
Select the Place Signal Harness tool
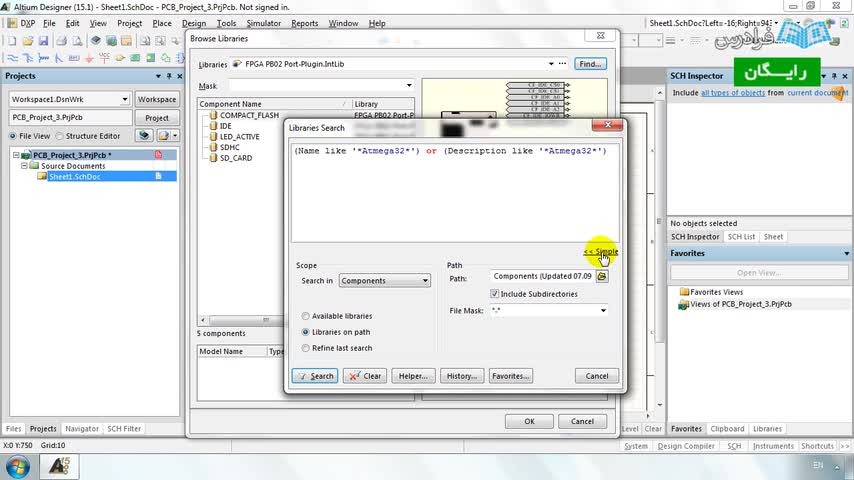click(44, 58)
